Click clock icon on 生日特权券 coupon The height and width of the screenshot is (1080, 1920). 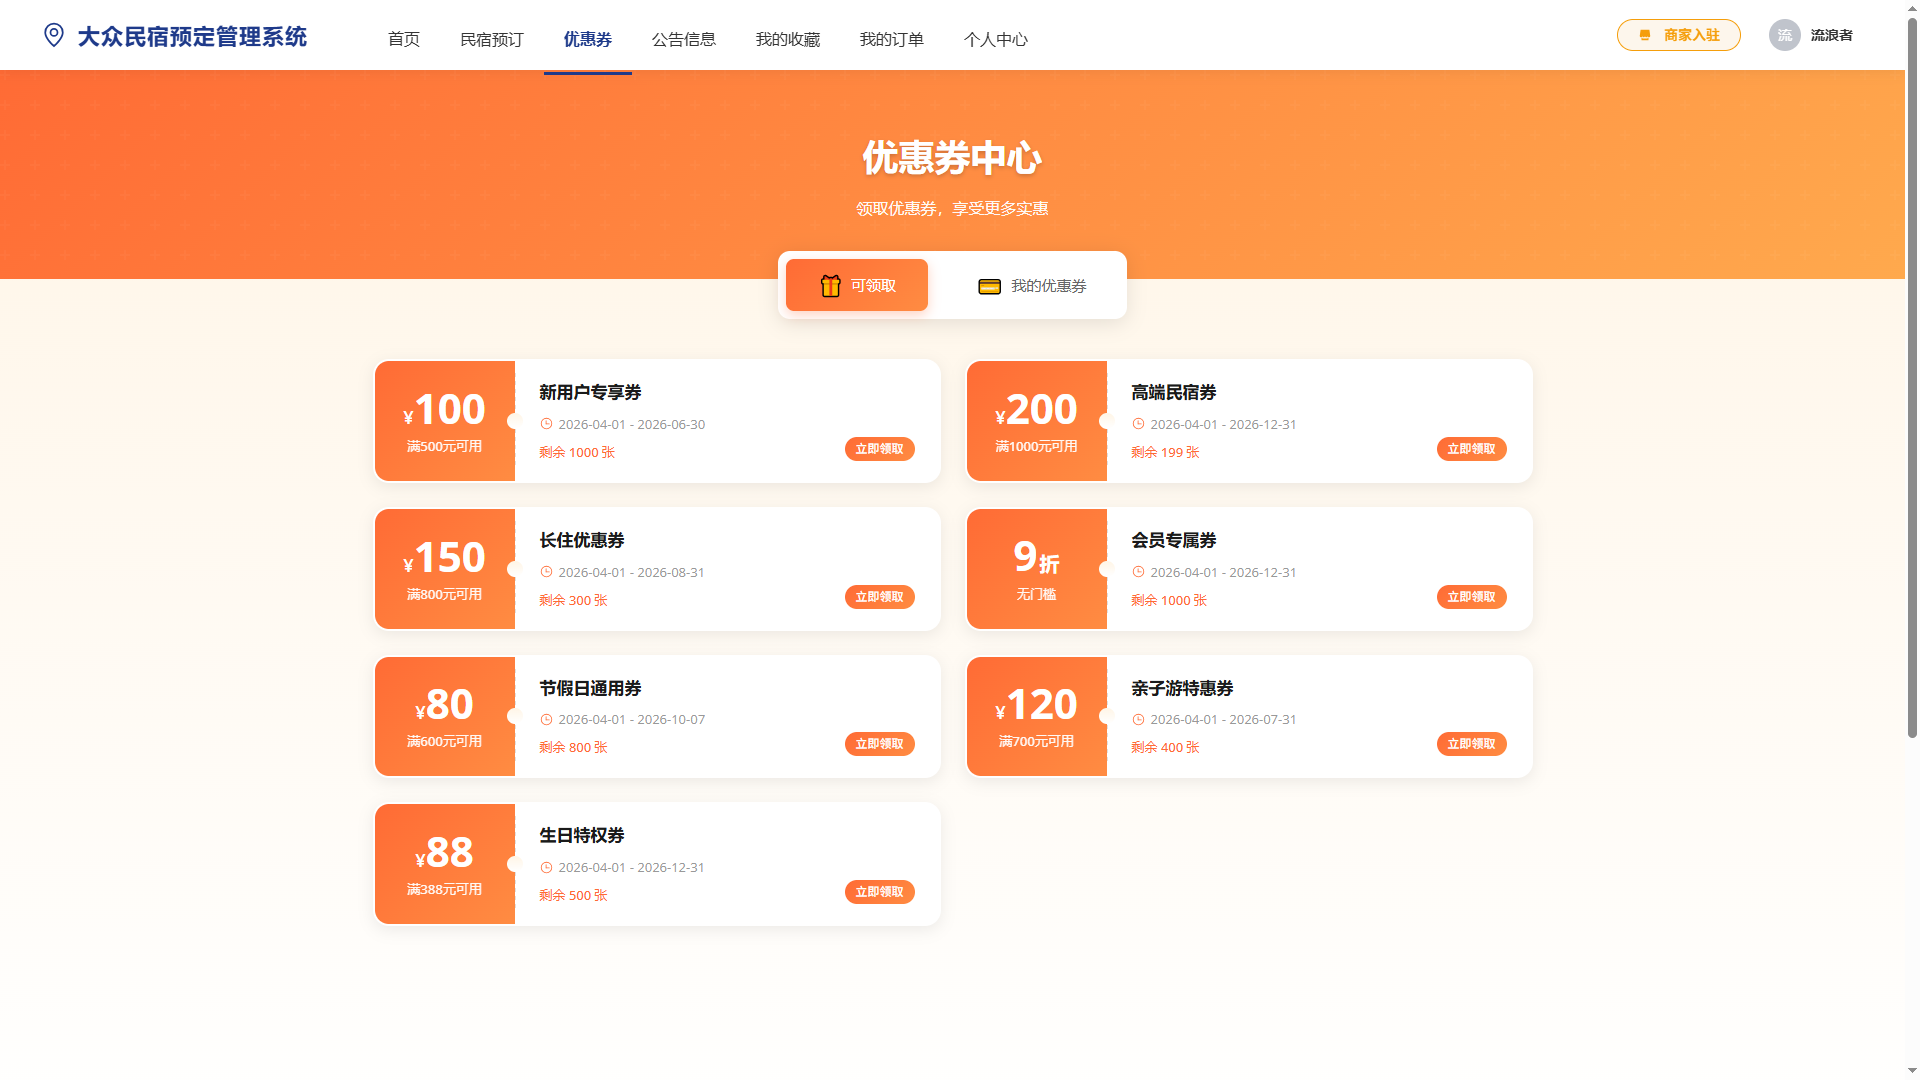coord(546,867)
